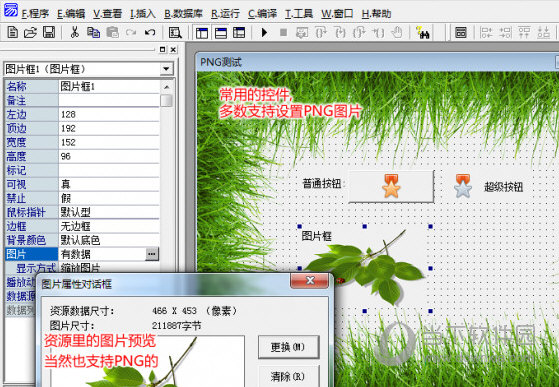Open the Find magnifier toolbar icon

point(175,33)
